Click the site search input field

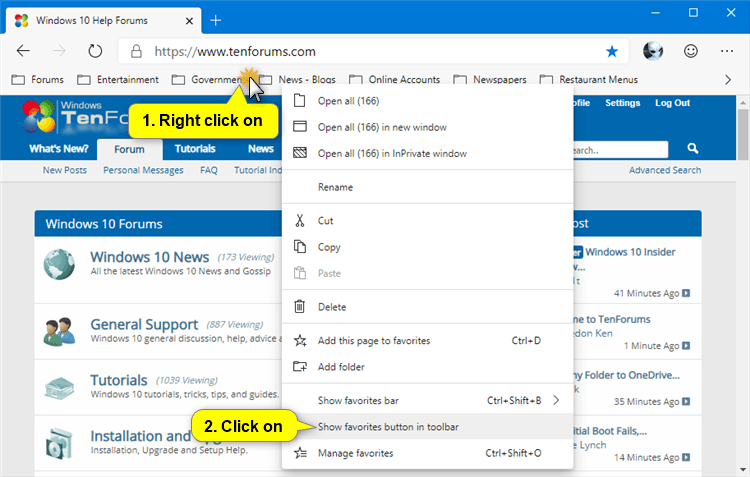tap(620, 150)
